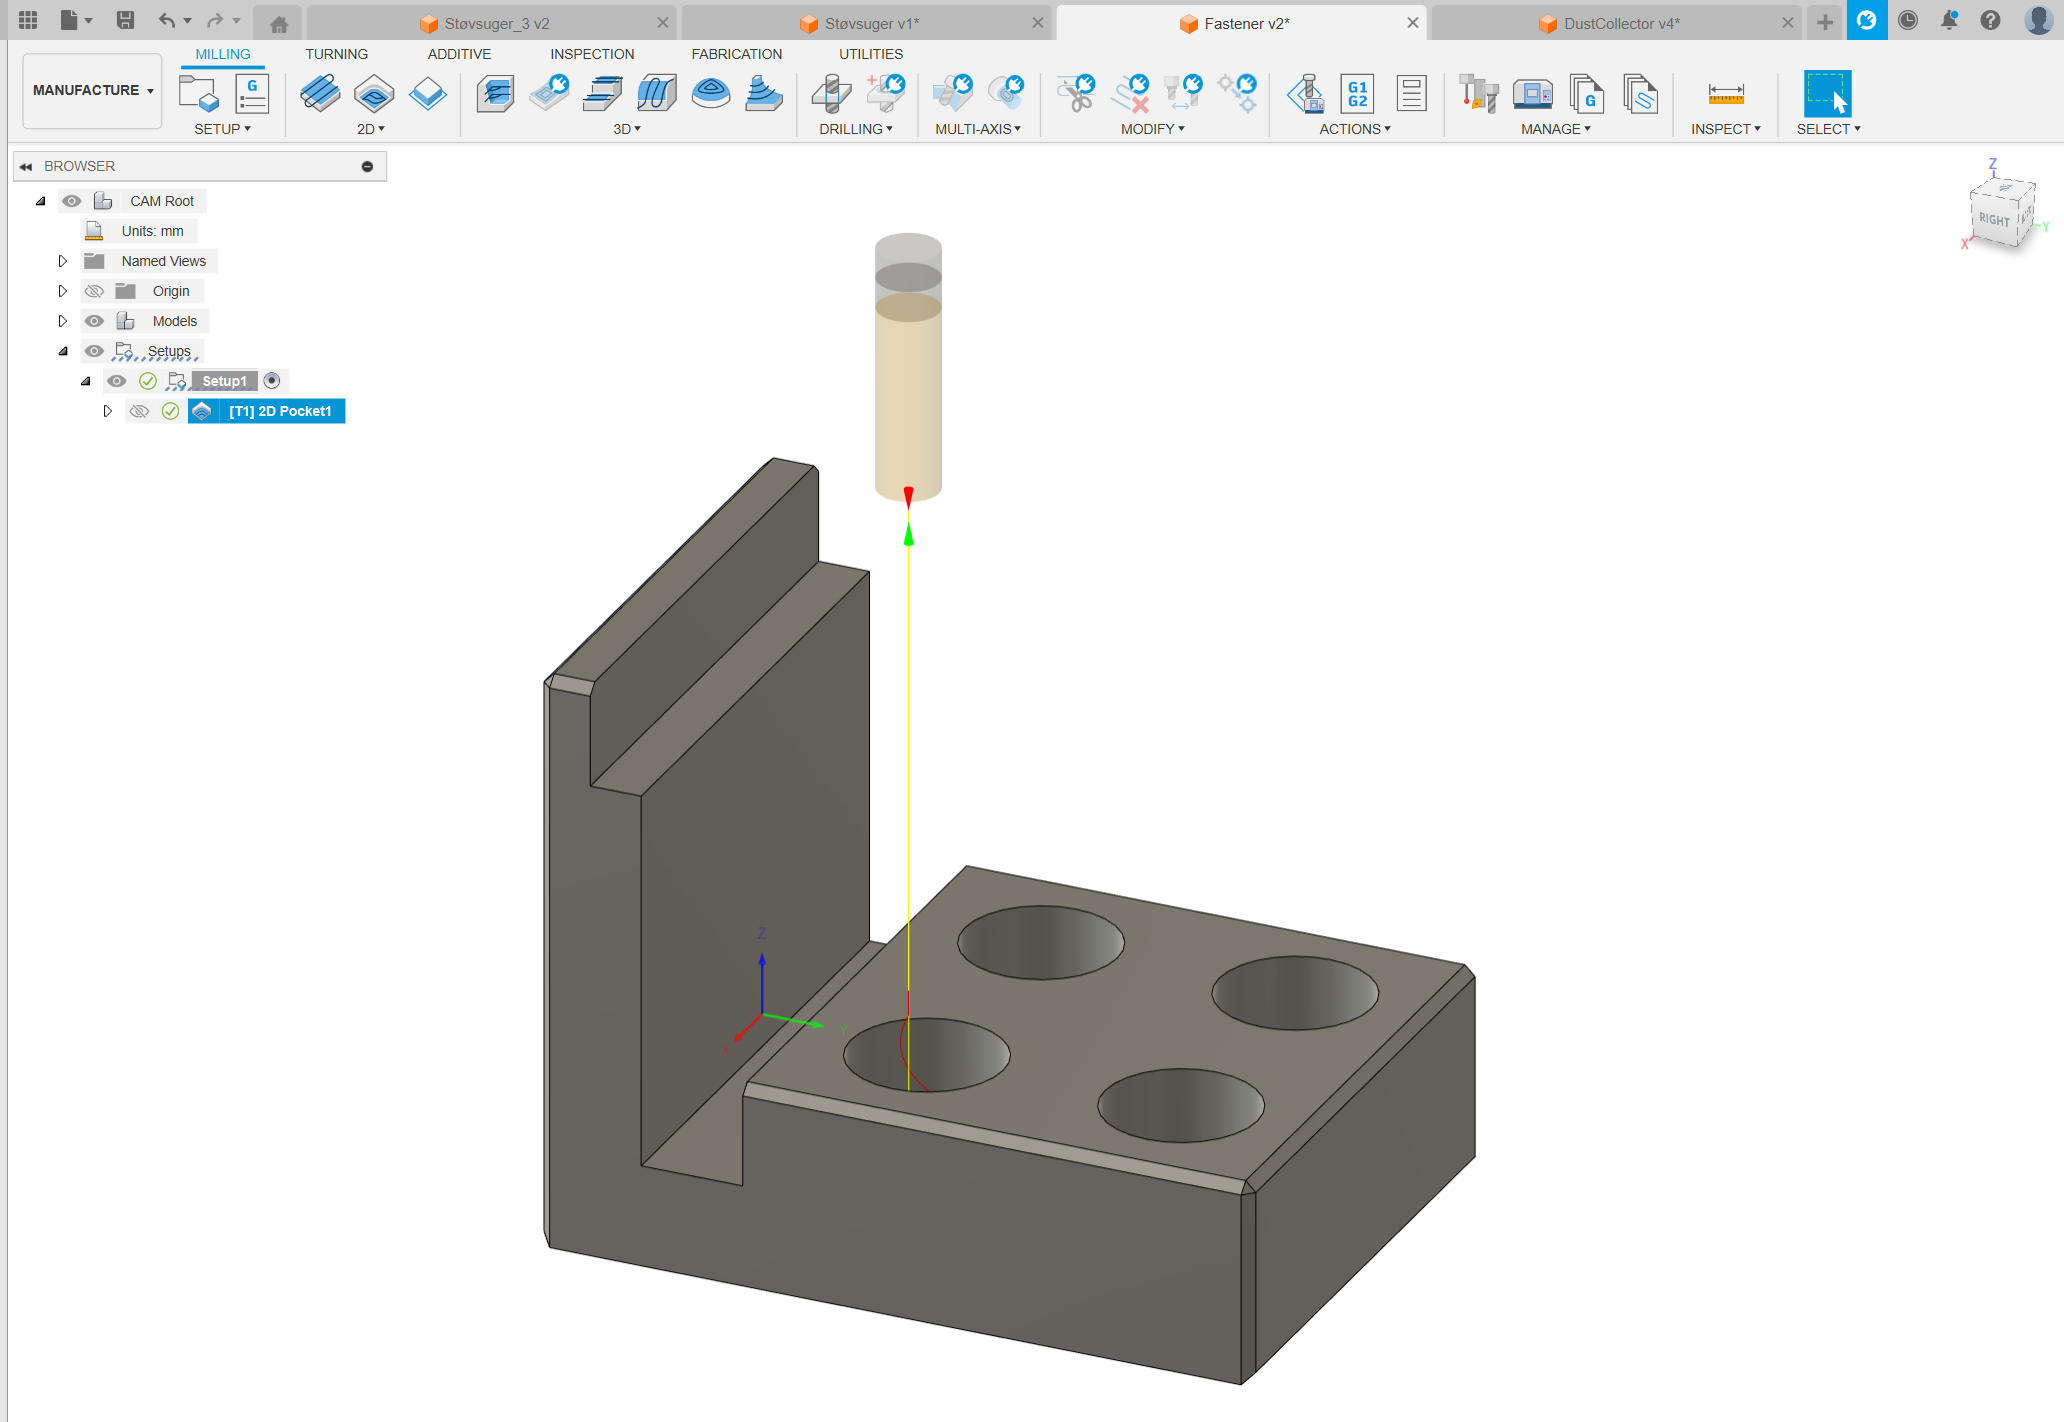The width and height of the screenshot is (2064, 1422).
Task: Click the Drill tool icon
Action: [830, 94]
